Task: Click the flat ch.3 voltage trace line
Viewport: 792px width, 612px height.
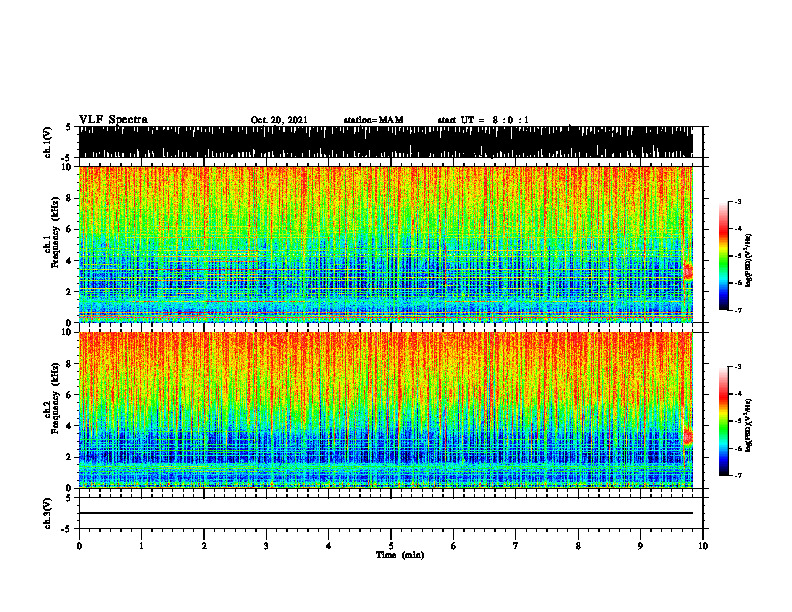Action: click(385, 513)
